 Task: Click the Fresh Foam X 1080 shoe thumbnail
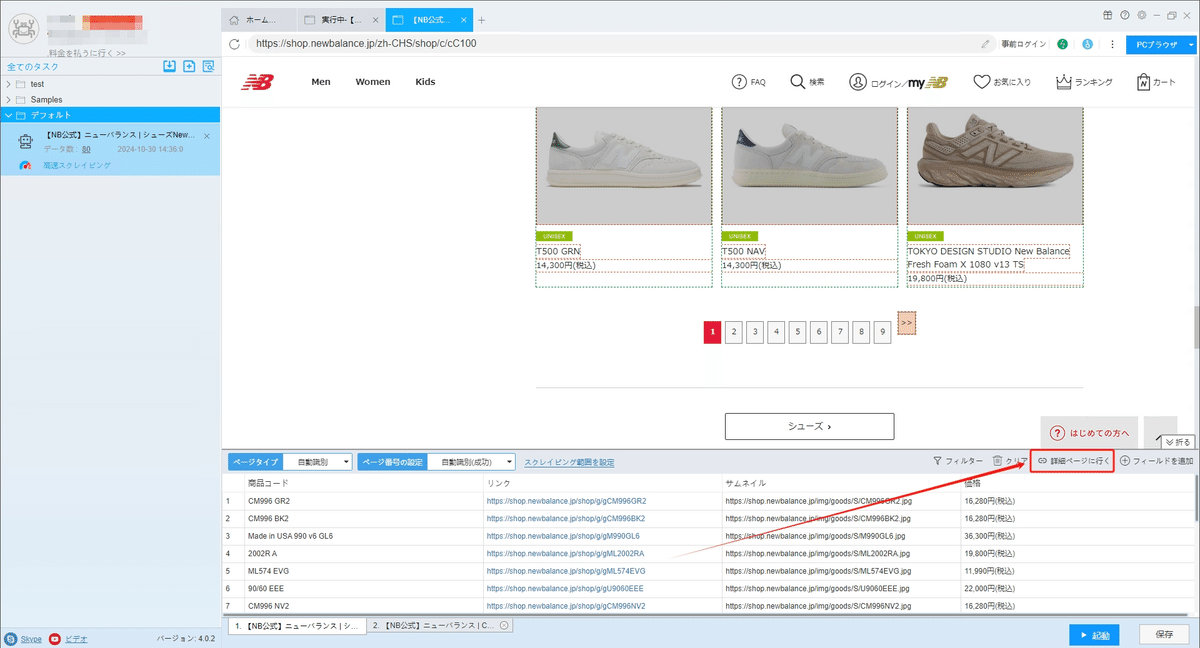[x=995, y=166]
